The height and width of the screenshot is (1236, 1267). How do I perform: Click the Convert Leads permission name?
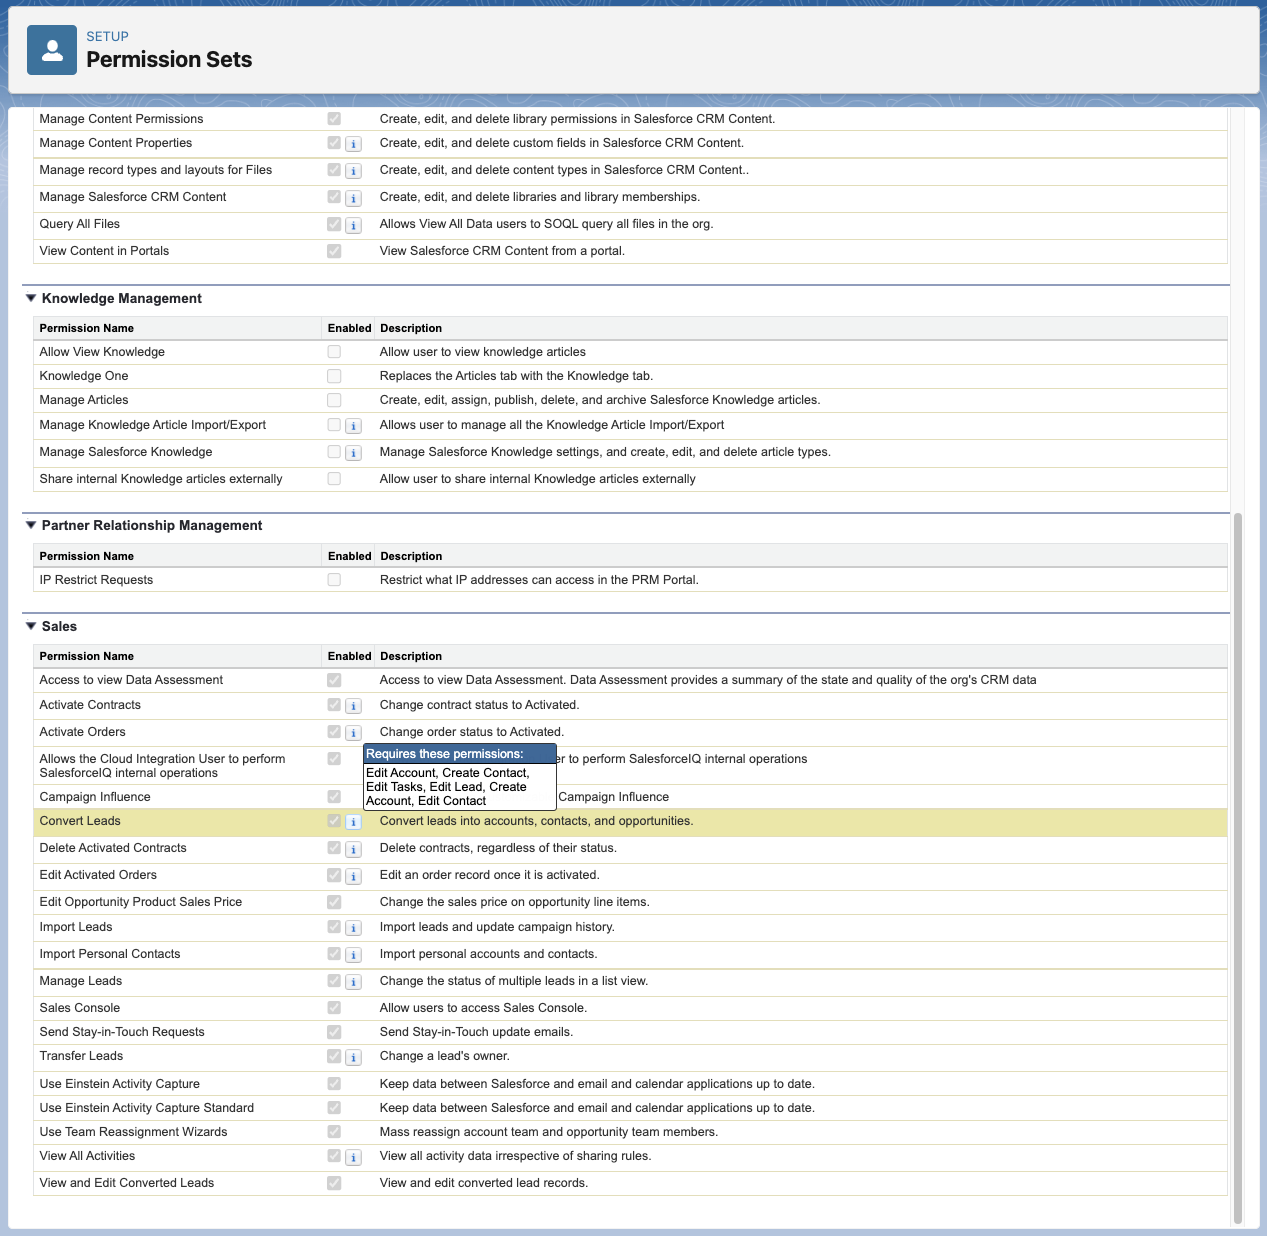[80, 821]
